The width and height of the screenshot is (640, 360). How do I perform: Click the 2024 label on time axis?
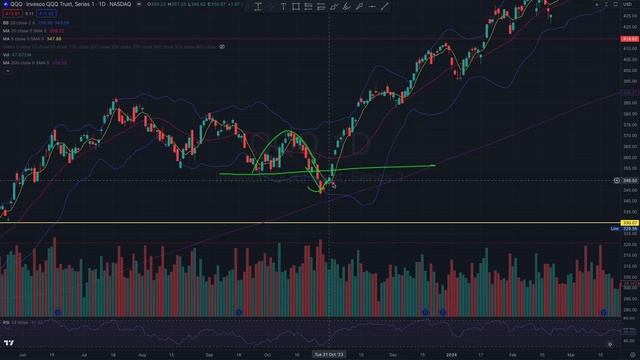pyautogui.click(x=451, y=355)
